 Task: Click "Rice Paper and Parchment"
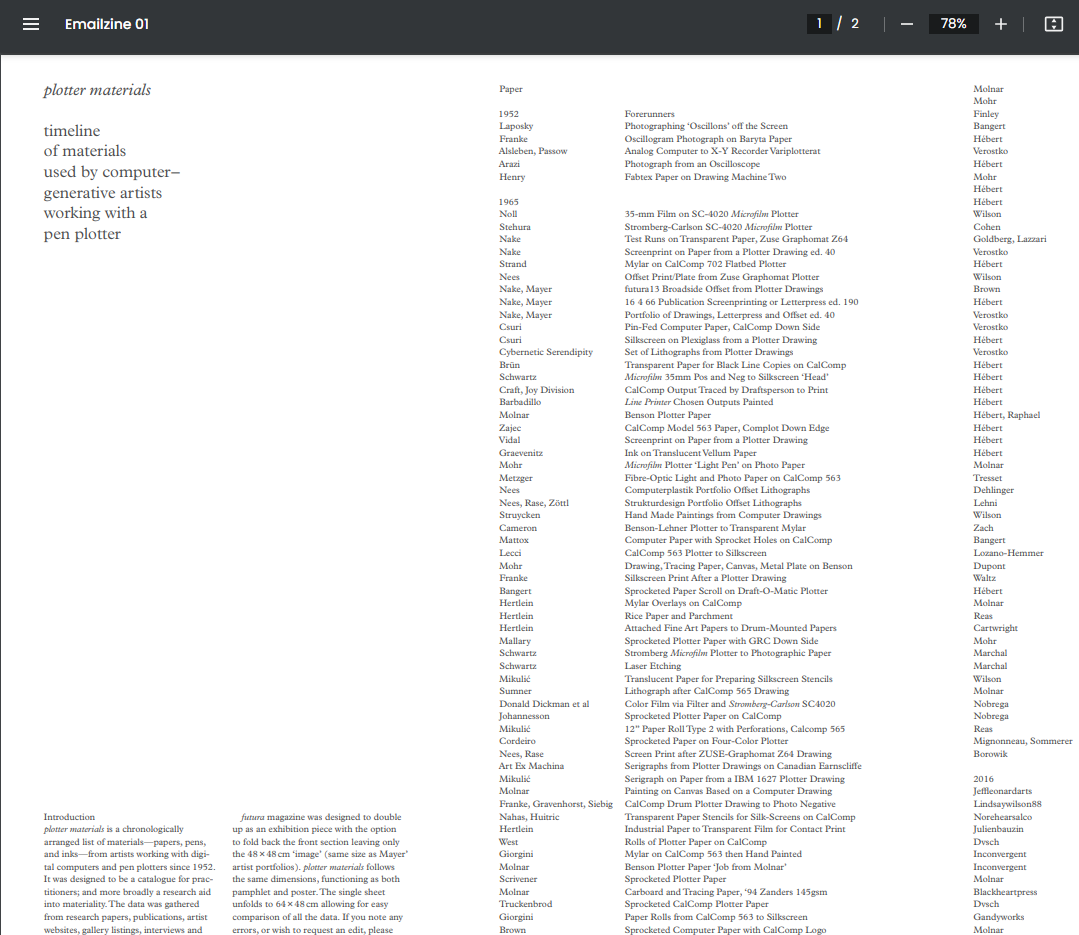(x=679, y=616)
